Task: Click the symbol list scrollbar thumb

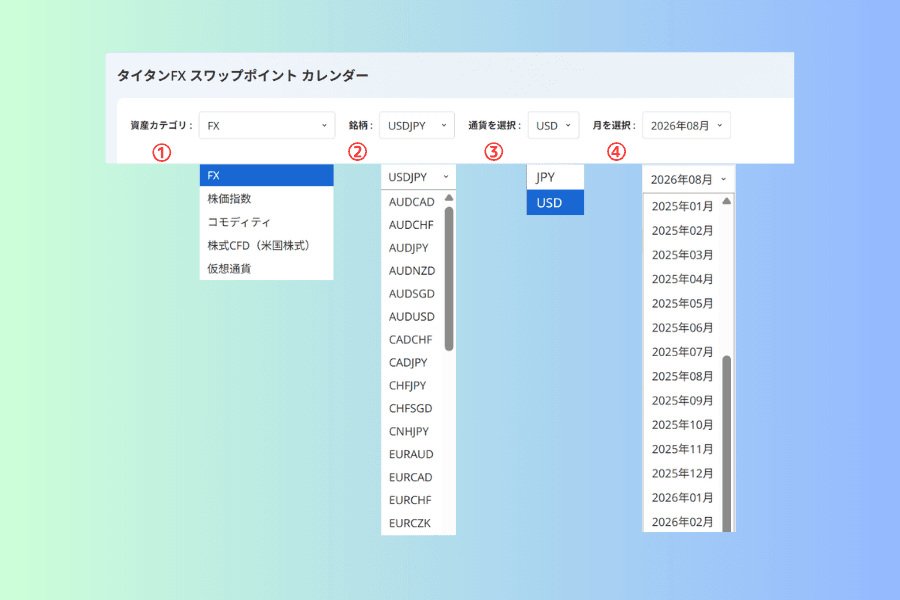Action: [x=449, y=278]
